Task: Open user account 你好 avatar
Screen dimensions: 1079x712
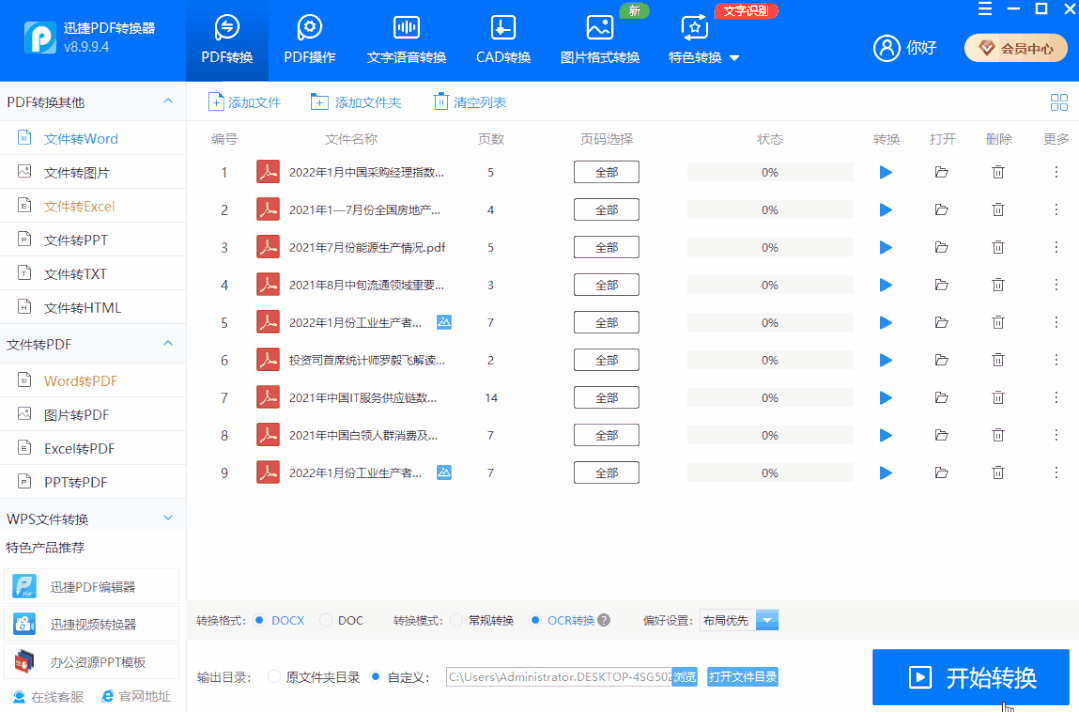Action: pos(886,48)
